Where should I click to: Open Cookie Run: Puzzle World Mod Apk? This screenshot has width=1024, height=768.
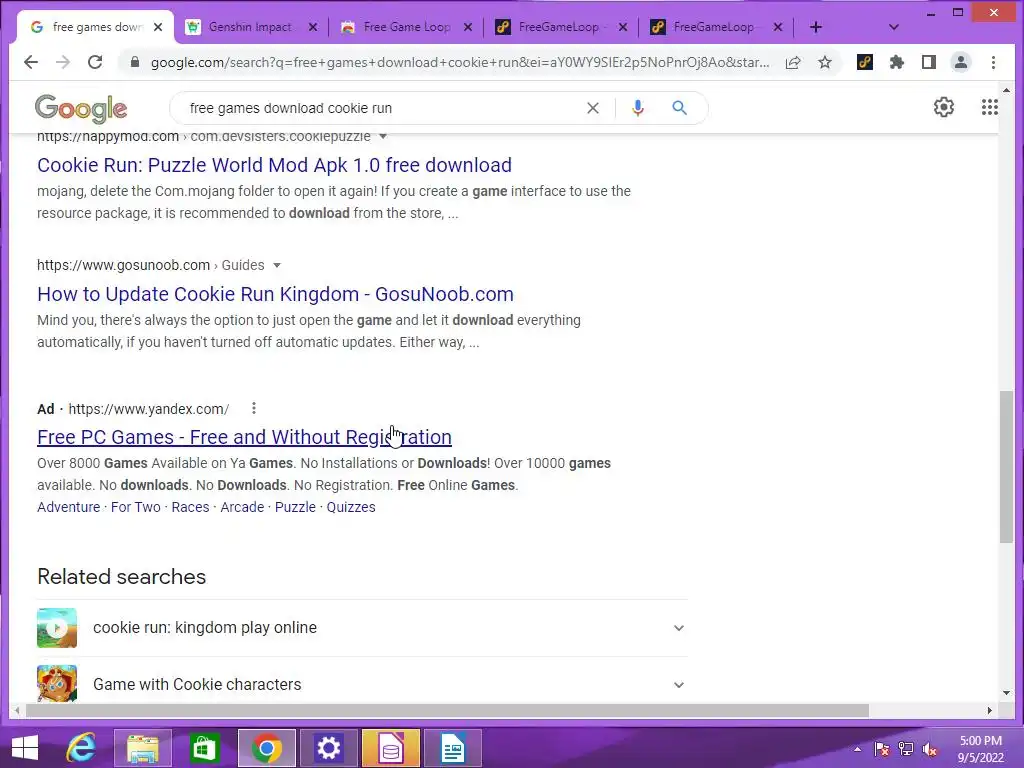coord(274,165)
